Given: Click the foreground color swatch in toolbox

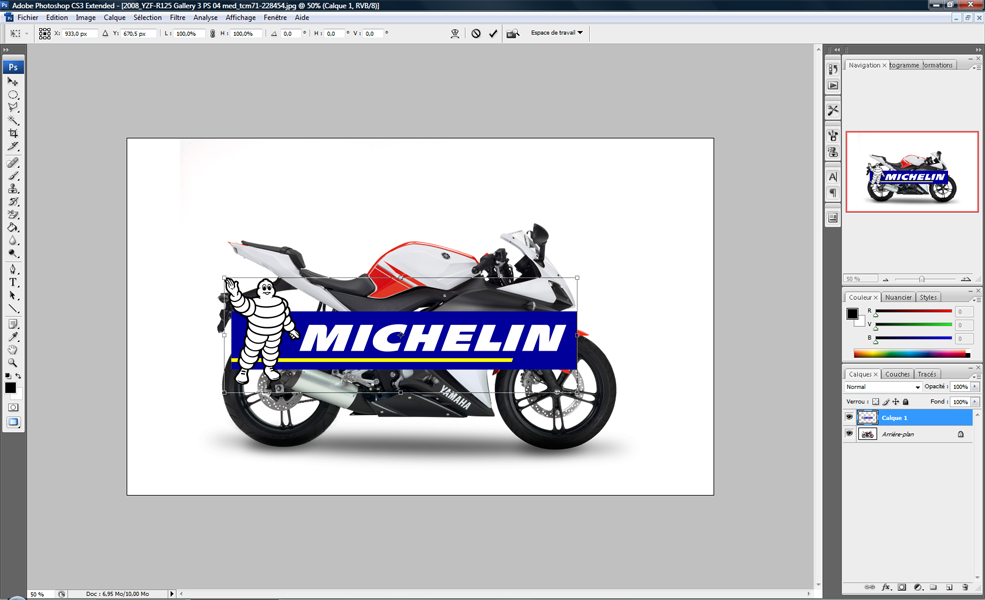Looking at the screenshot, I should tap(10, 388).
